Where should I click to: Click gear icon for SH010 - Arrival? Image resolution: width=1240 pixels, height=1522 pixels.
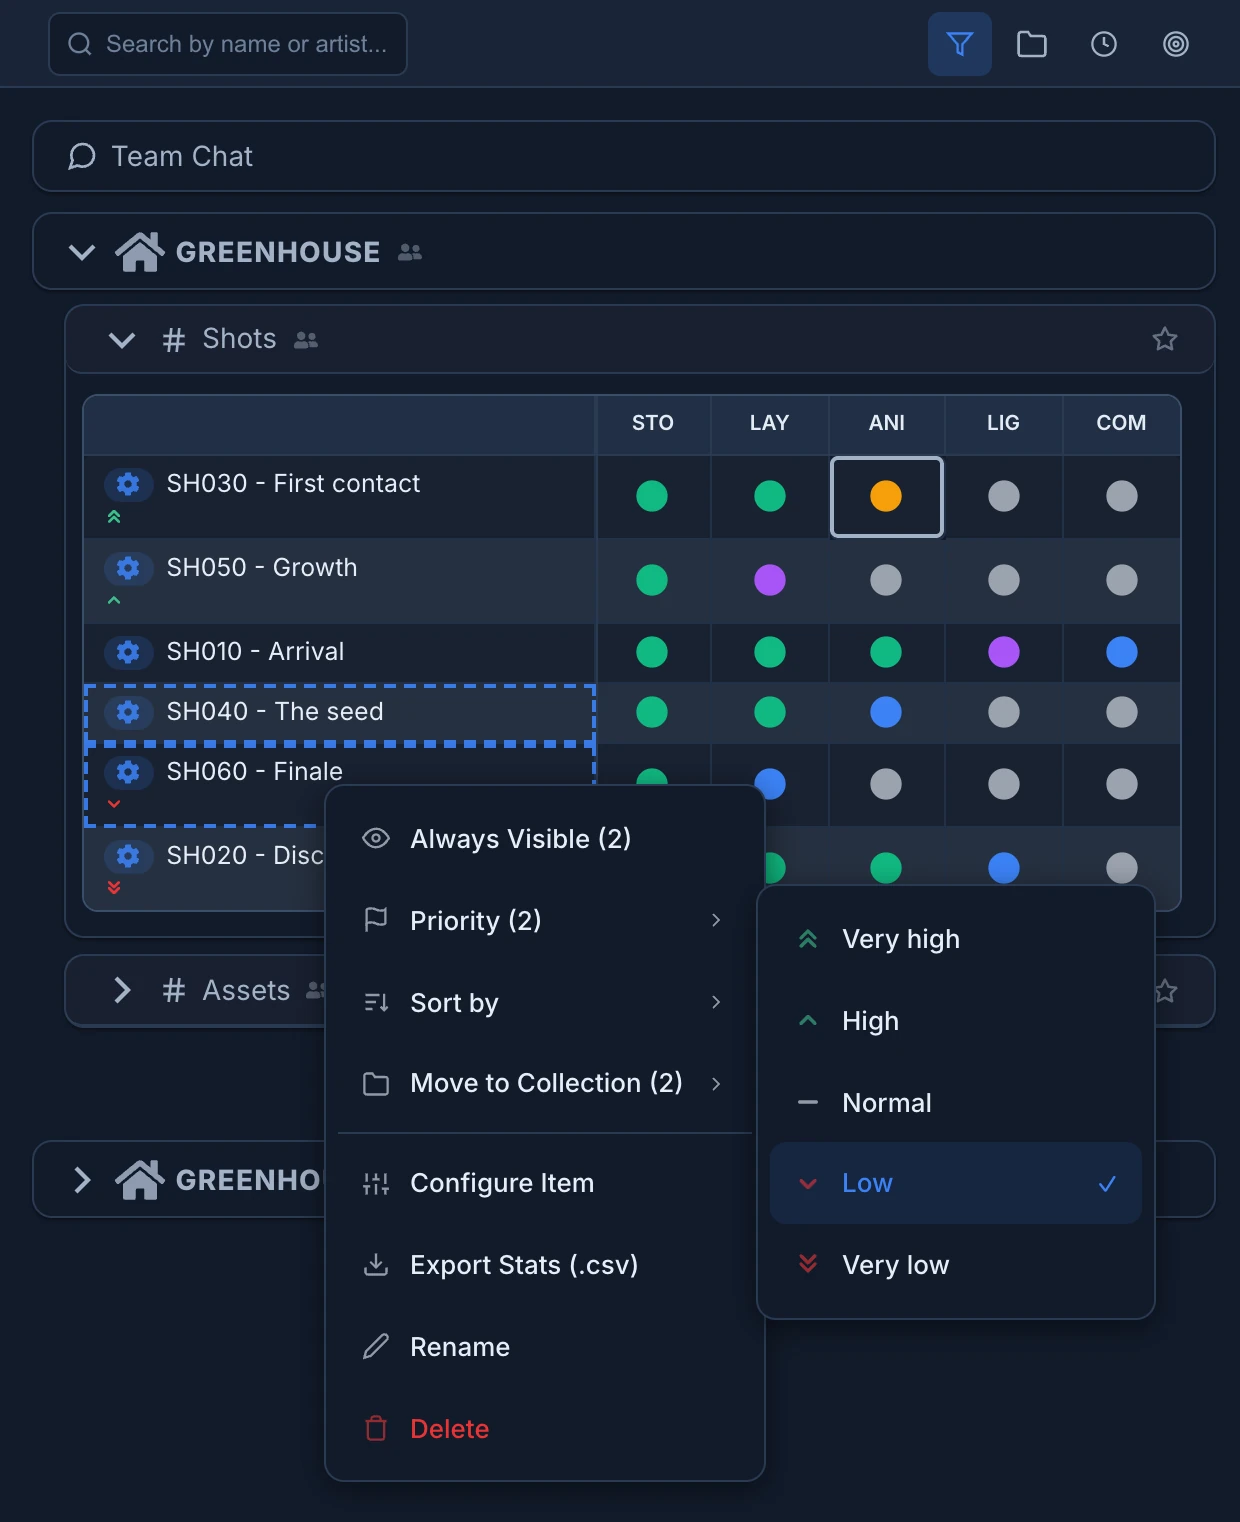[128, 652]
